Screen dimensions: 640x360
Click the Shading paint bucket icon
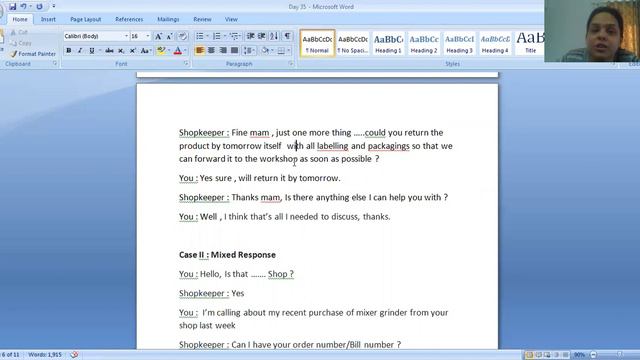(265, 51)
